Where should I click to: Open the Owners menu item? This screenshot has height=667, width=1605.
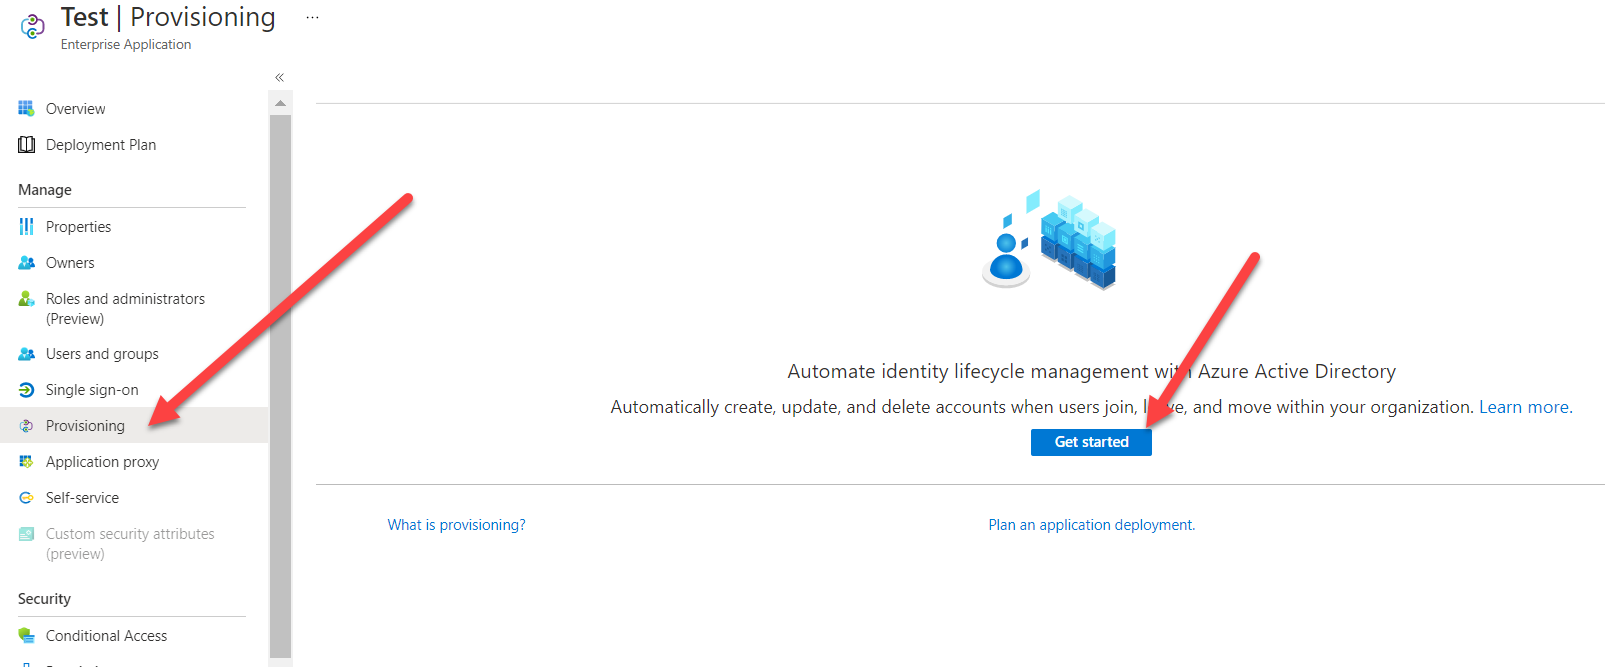click(x=70, y=263)
